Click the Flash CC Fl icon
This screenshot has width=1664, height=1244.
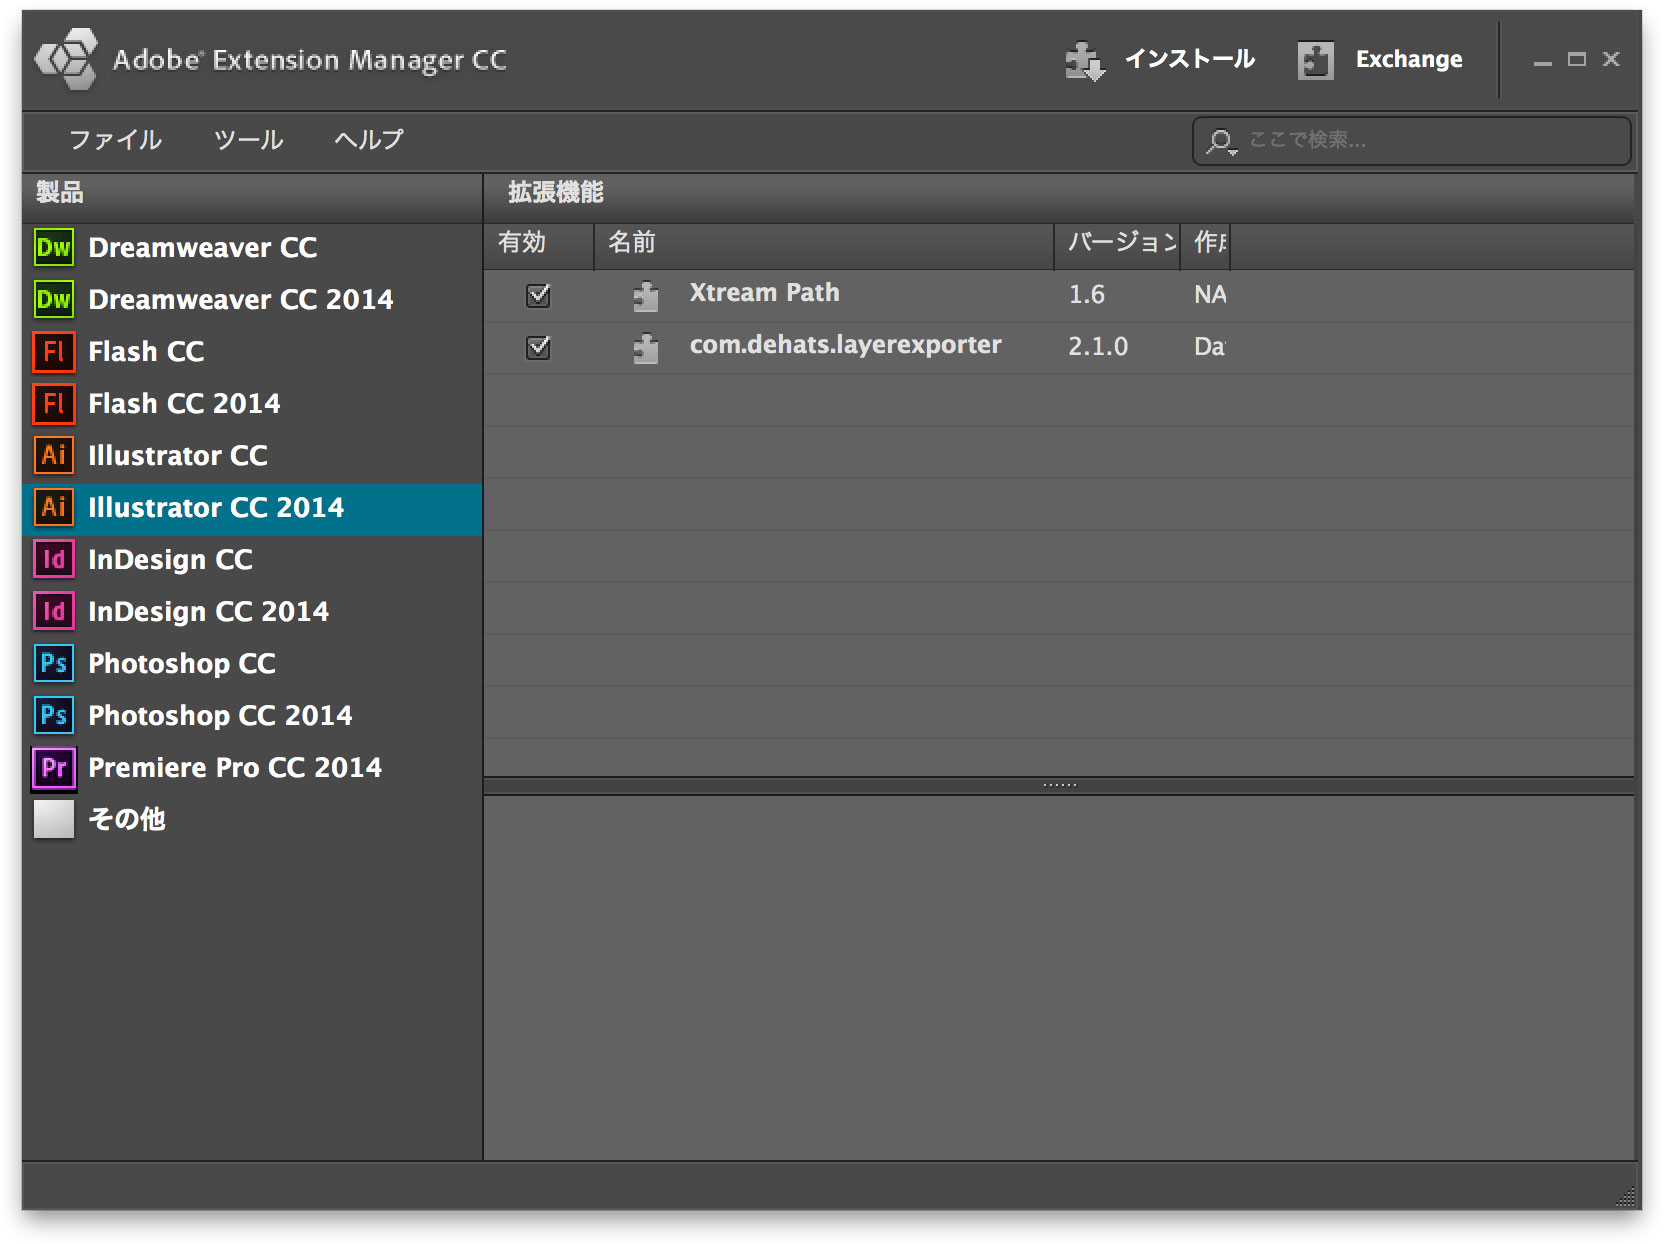point(54,351)
